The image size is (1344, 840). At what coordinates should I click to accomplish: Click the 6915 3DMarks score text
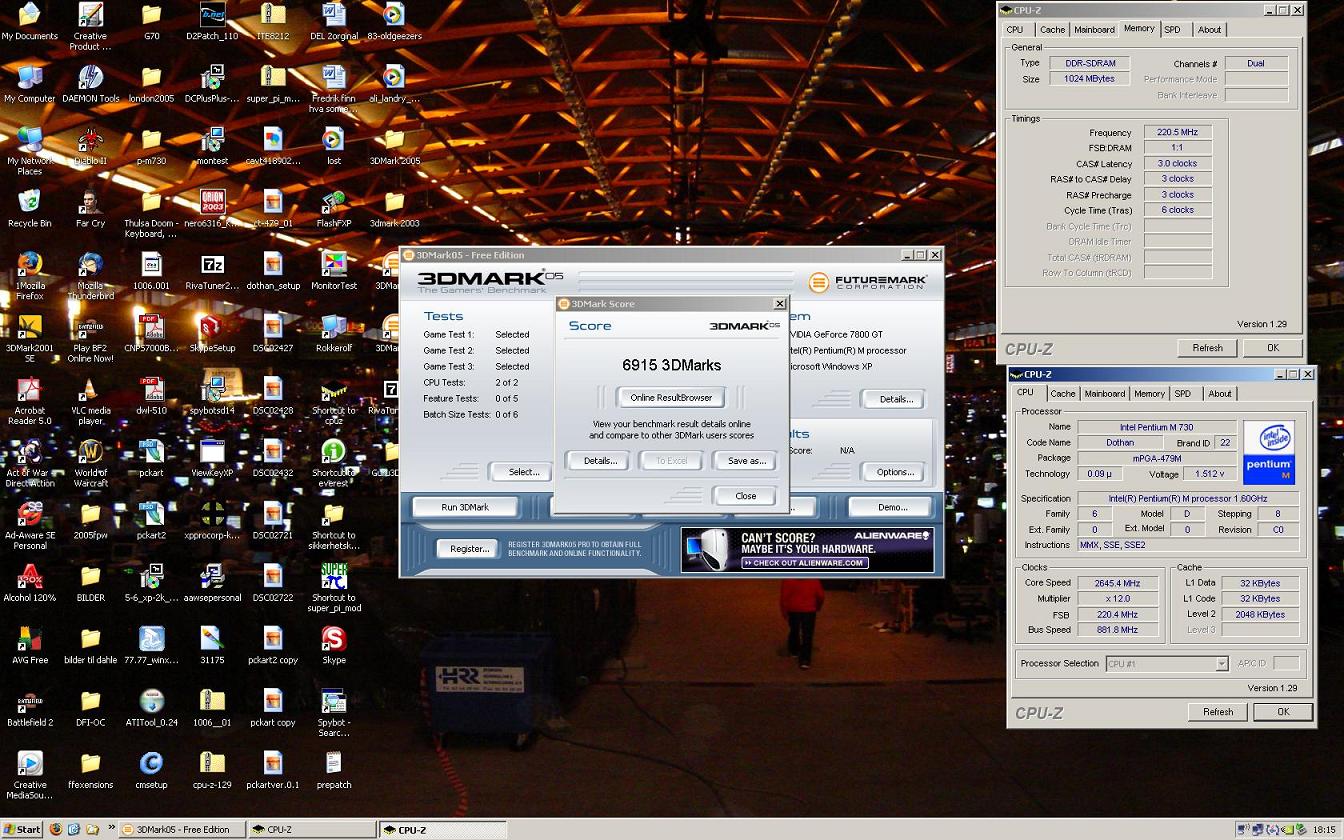click(671, 365)
